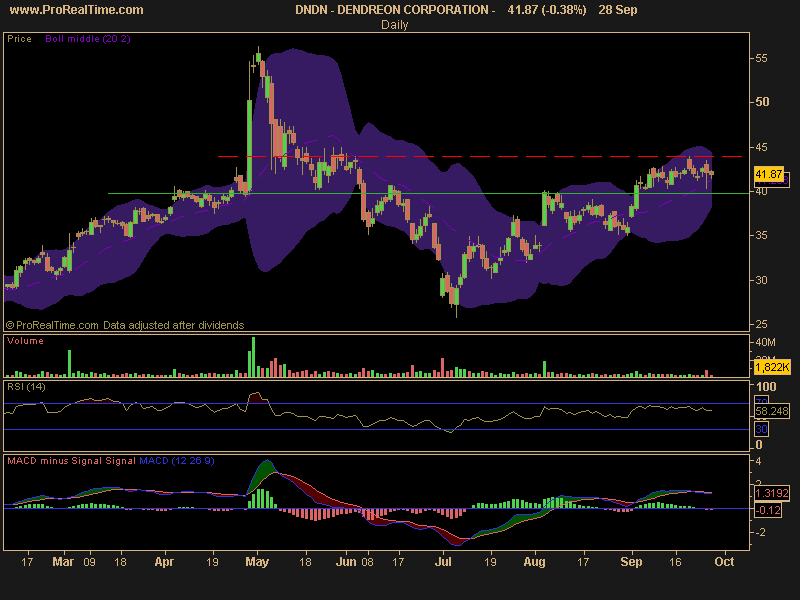Click the 50 price axis label
Image resolution: width=800 pixels, height=600 pixels.
point(762,102)
